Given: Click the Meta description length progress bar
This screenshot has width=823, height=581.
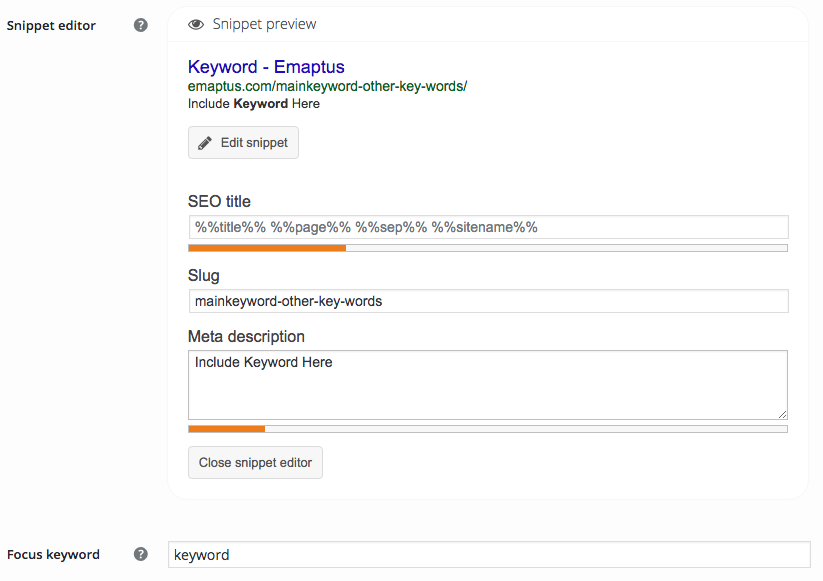Looking at the screenshot, I should [x=488, y=429].
